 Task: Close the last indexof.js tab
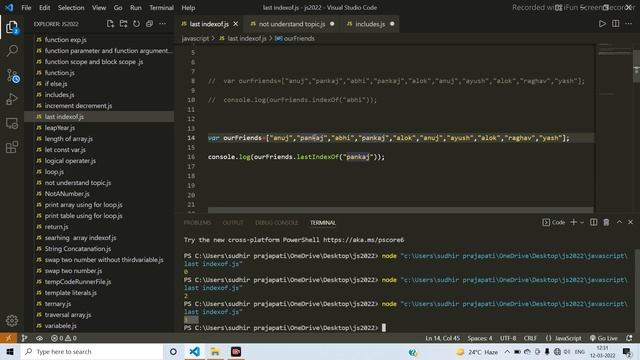pos(236,24)
